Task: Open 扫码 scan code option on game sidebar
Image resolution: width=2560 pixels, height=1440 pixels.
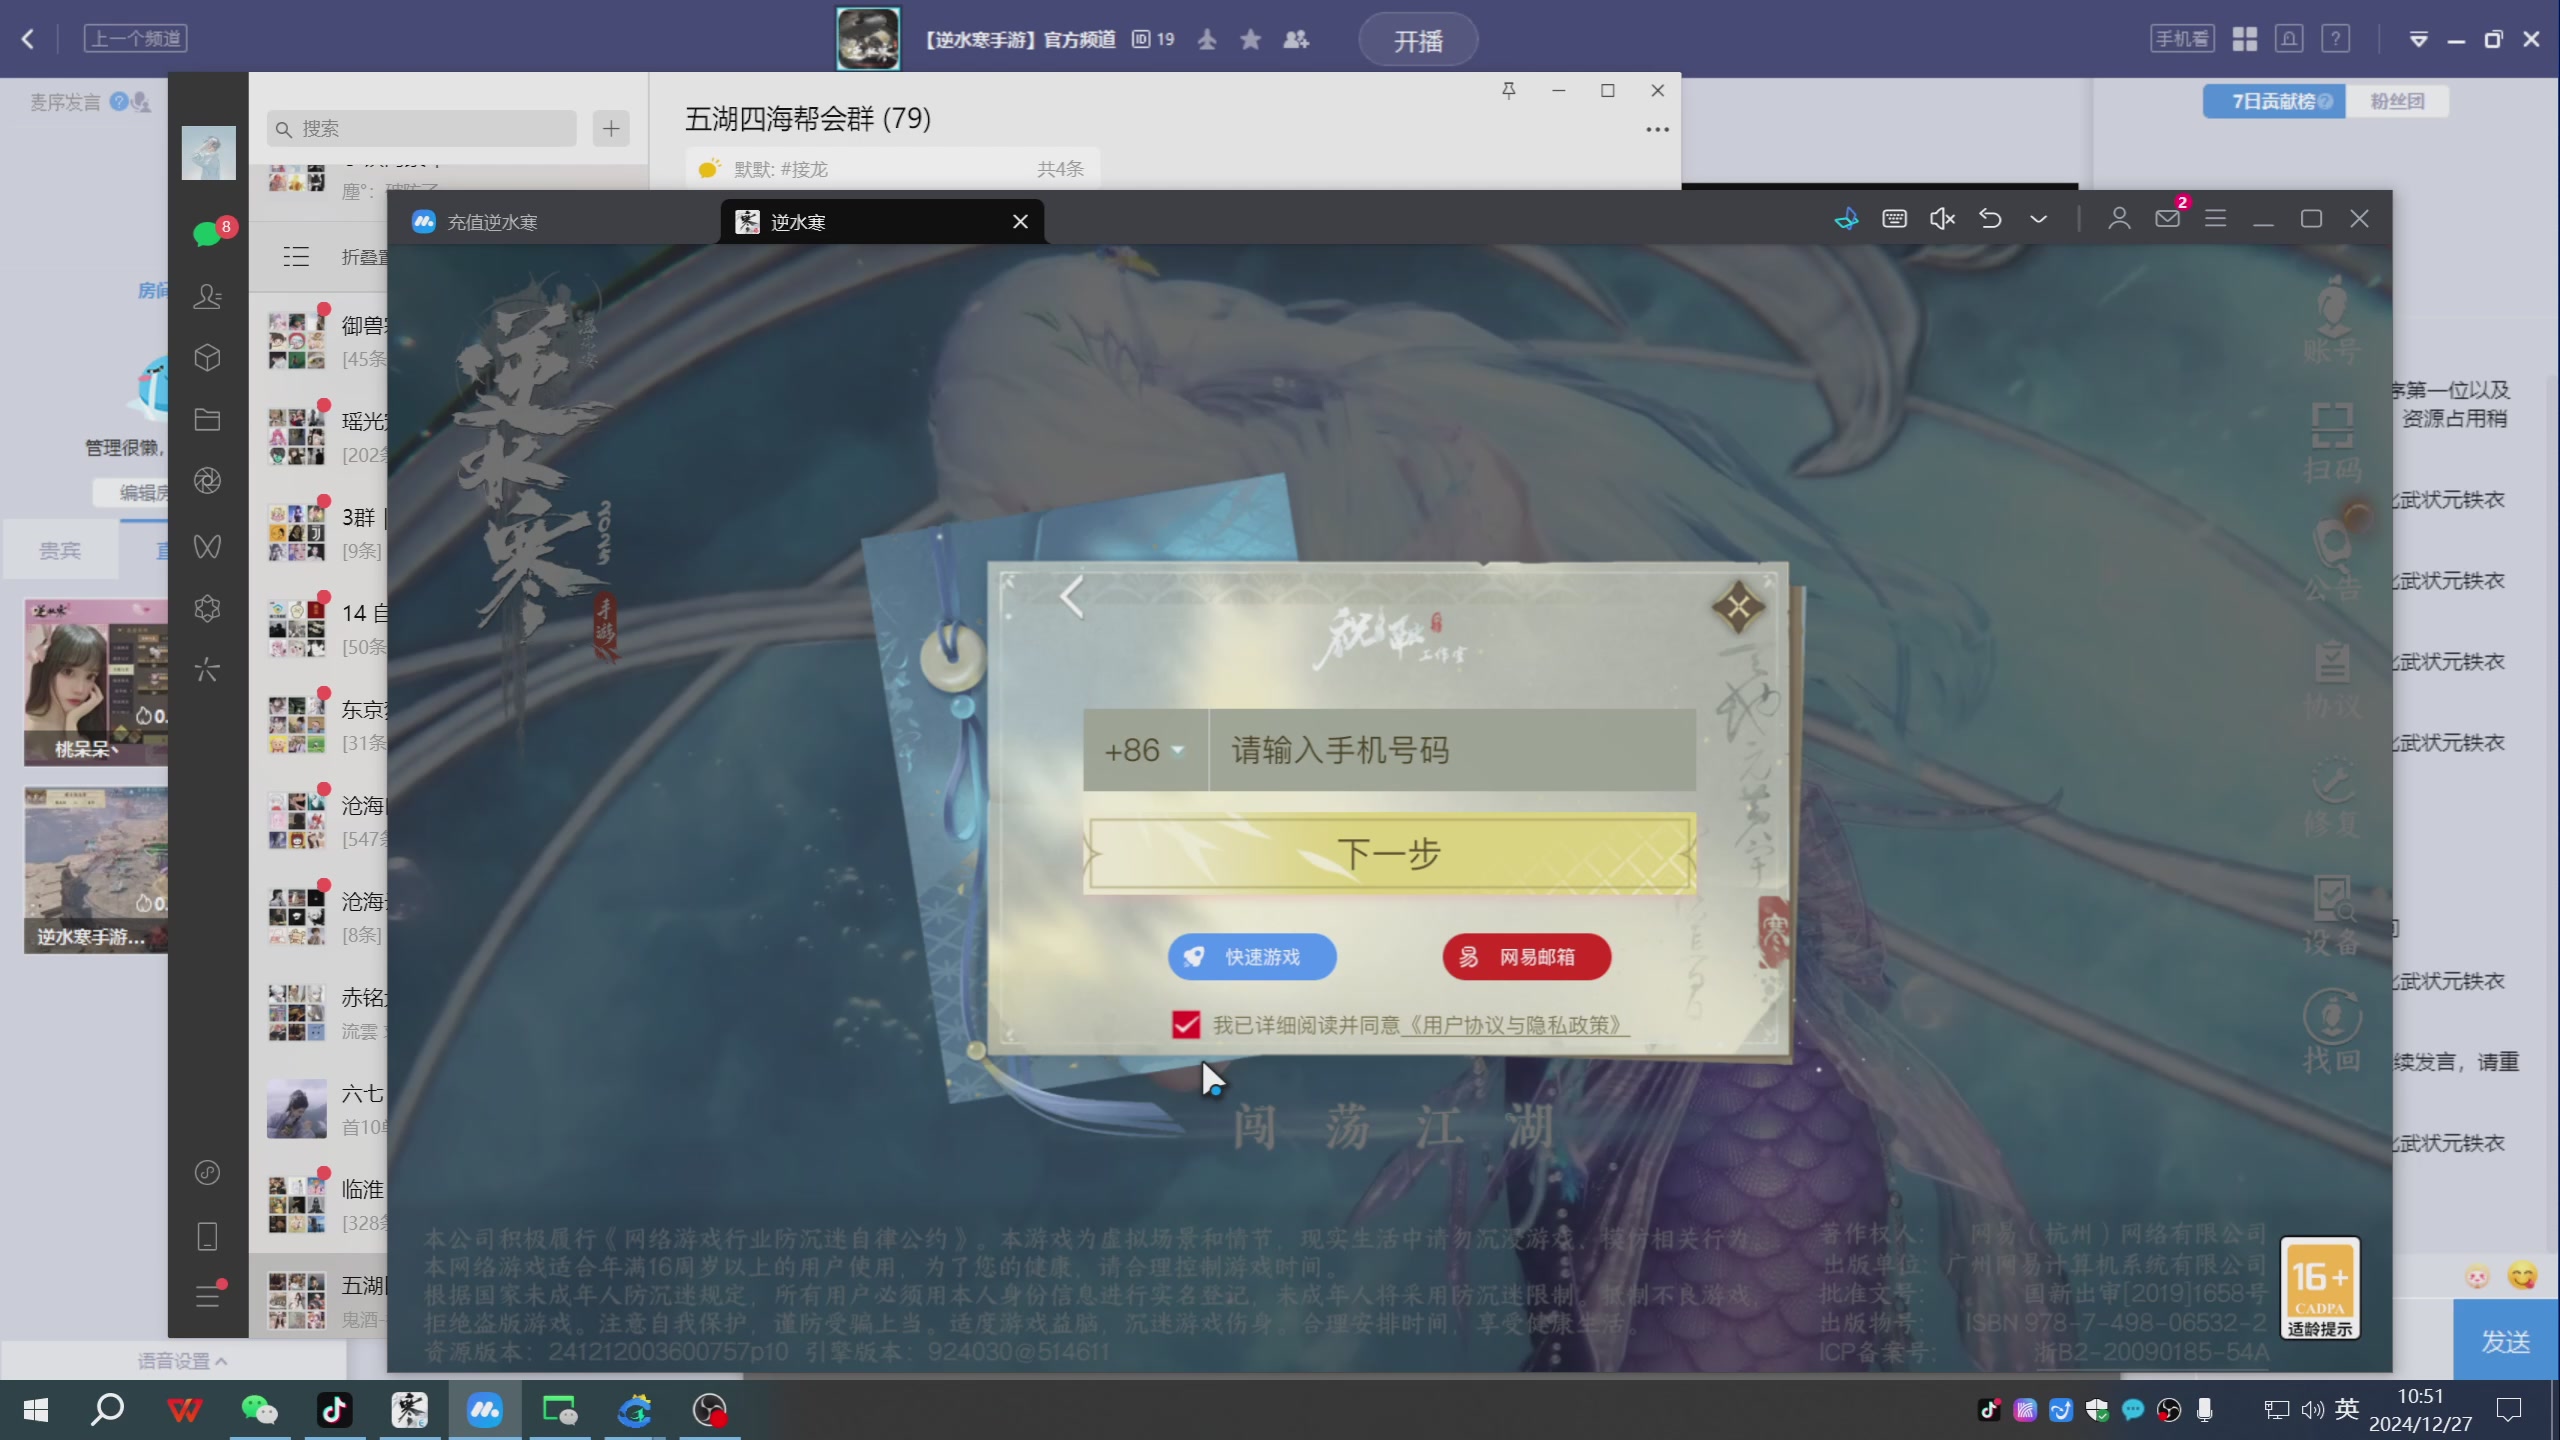Action: point(2333,442)
